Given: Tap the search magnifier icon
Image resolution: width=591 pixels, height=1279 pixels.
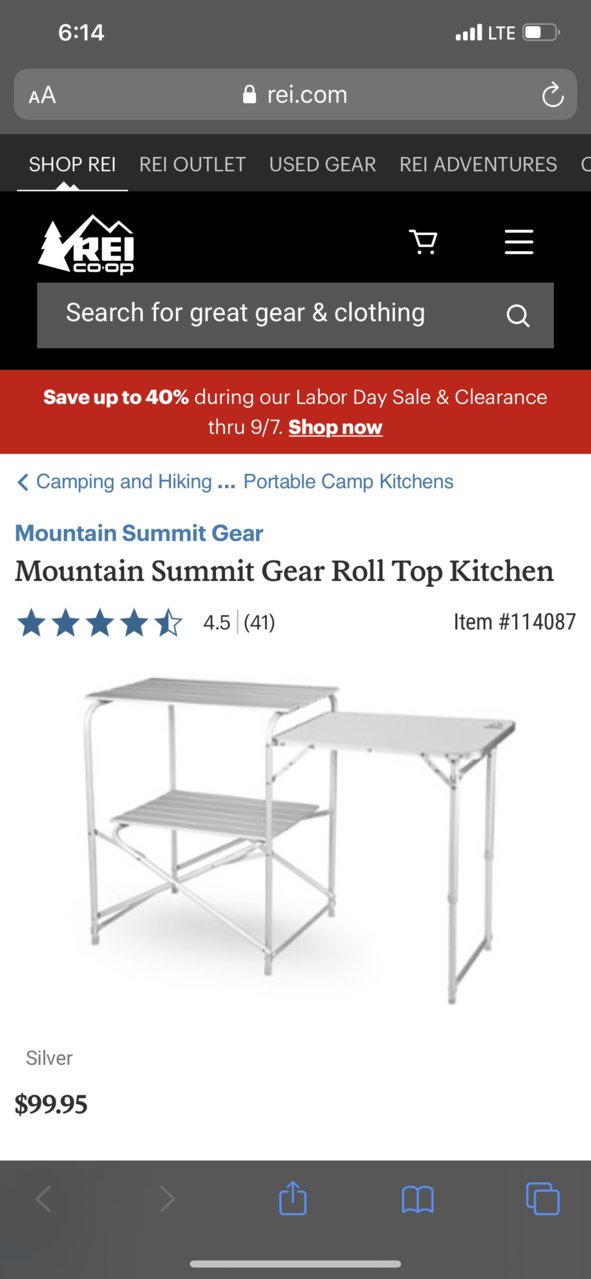Looking at the screenshot, I should (517, 316).
